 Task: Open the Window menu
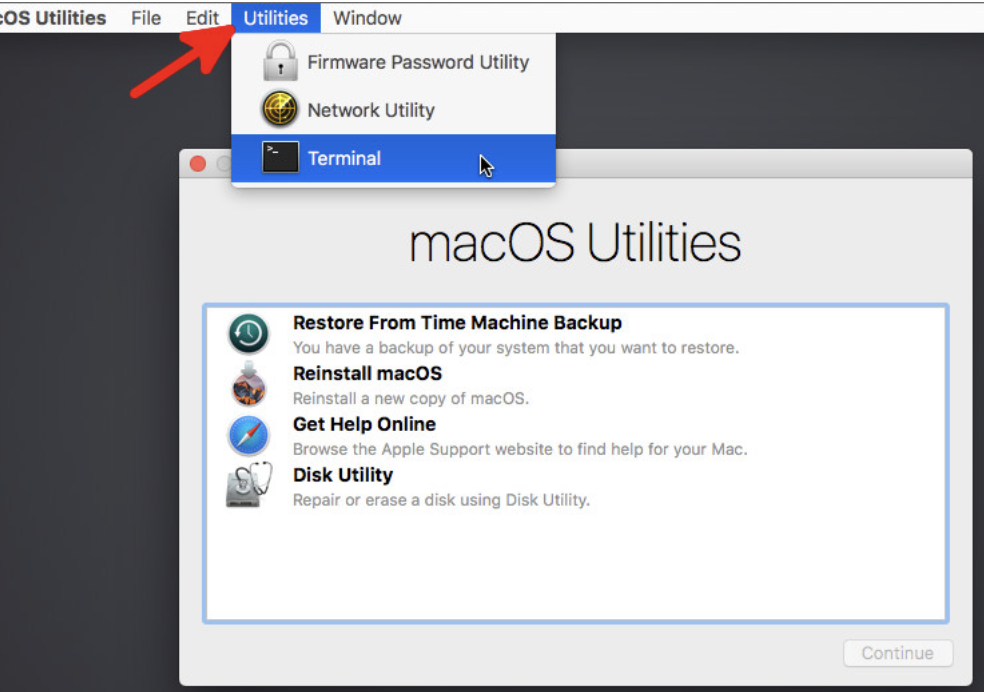[367, 18]
